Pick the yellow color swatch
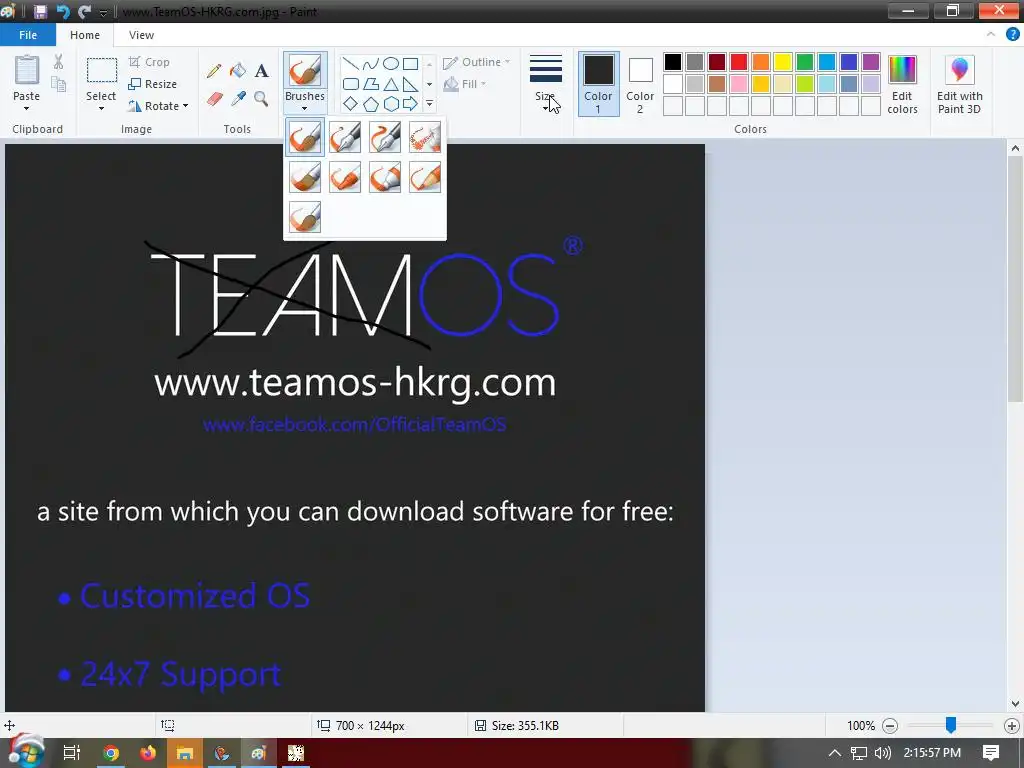1024x768 pixels. [x=782, y=62]
